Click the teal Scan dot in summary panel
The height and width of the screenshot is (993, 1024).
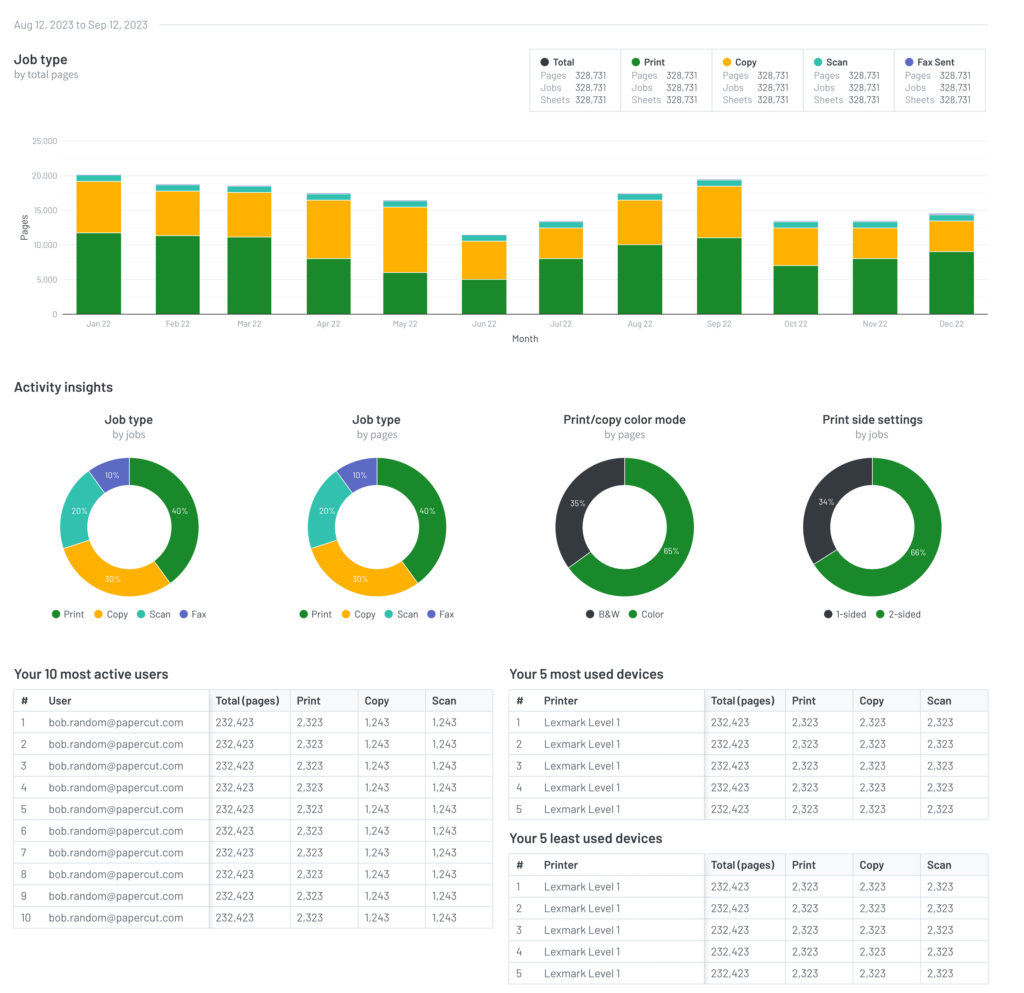(x=817, y=62)
